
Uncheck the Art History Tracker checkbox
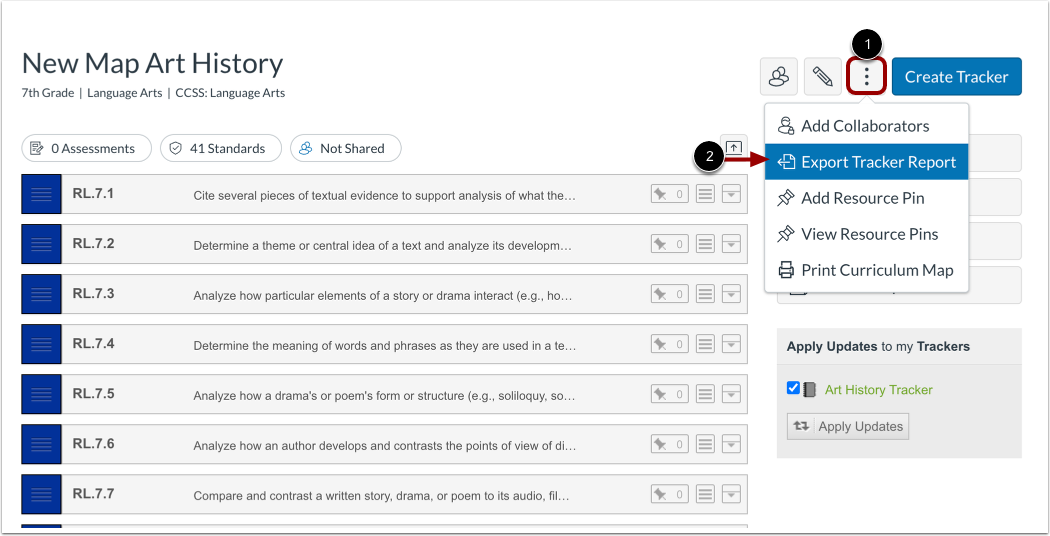(794, 388)
